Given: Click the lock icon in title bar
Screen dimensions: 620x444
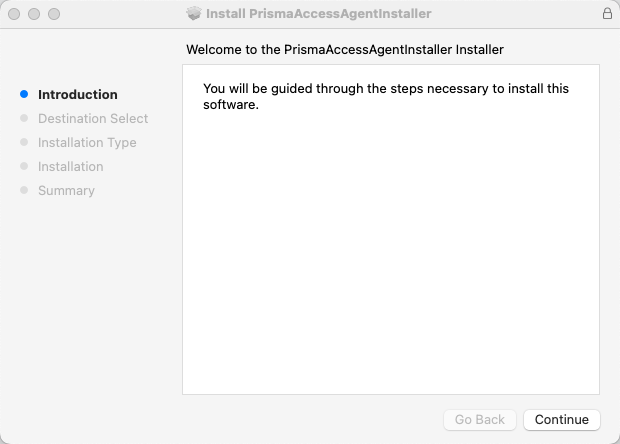Looking at the screenshot, I should point(607,14).
